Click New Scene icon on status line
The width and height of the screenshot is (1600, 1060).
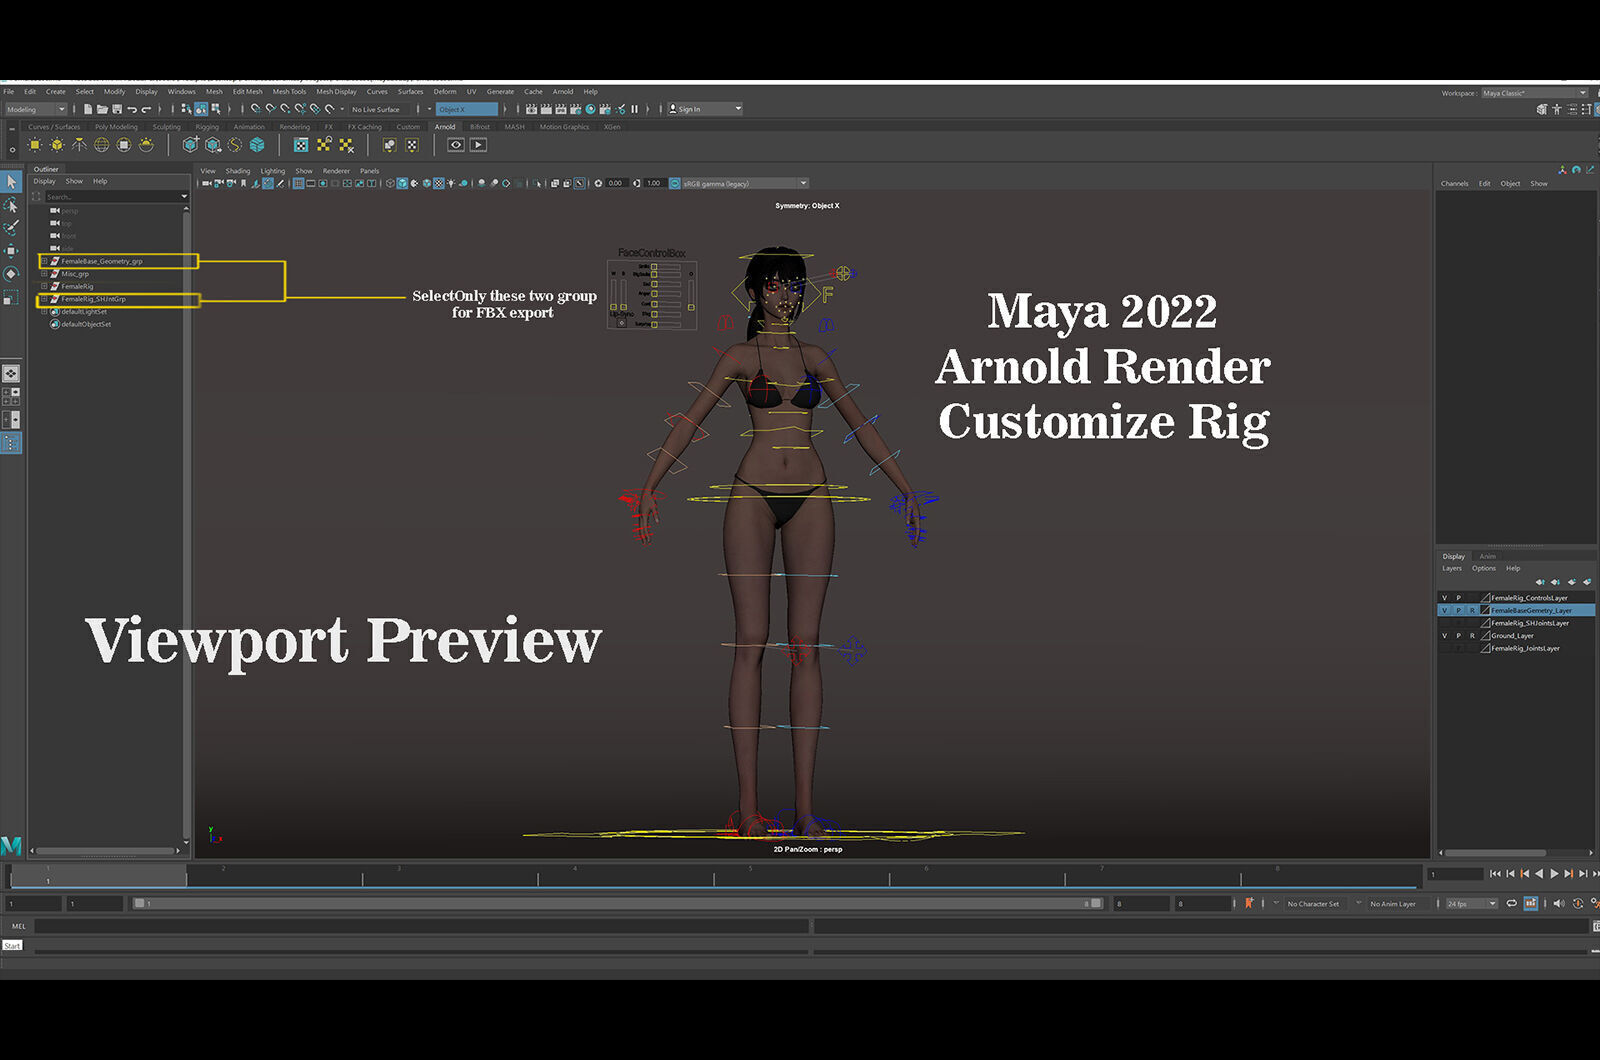click(x=88, y=109)
